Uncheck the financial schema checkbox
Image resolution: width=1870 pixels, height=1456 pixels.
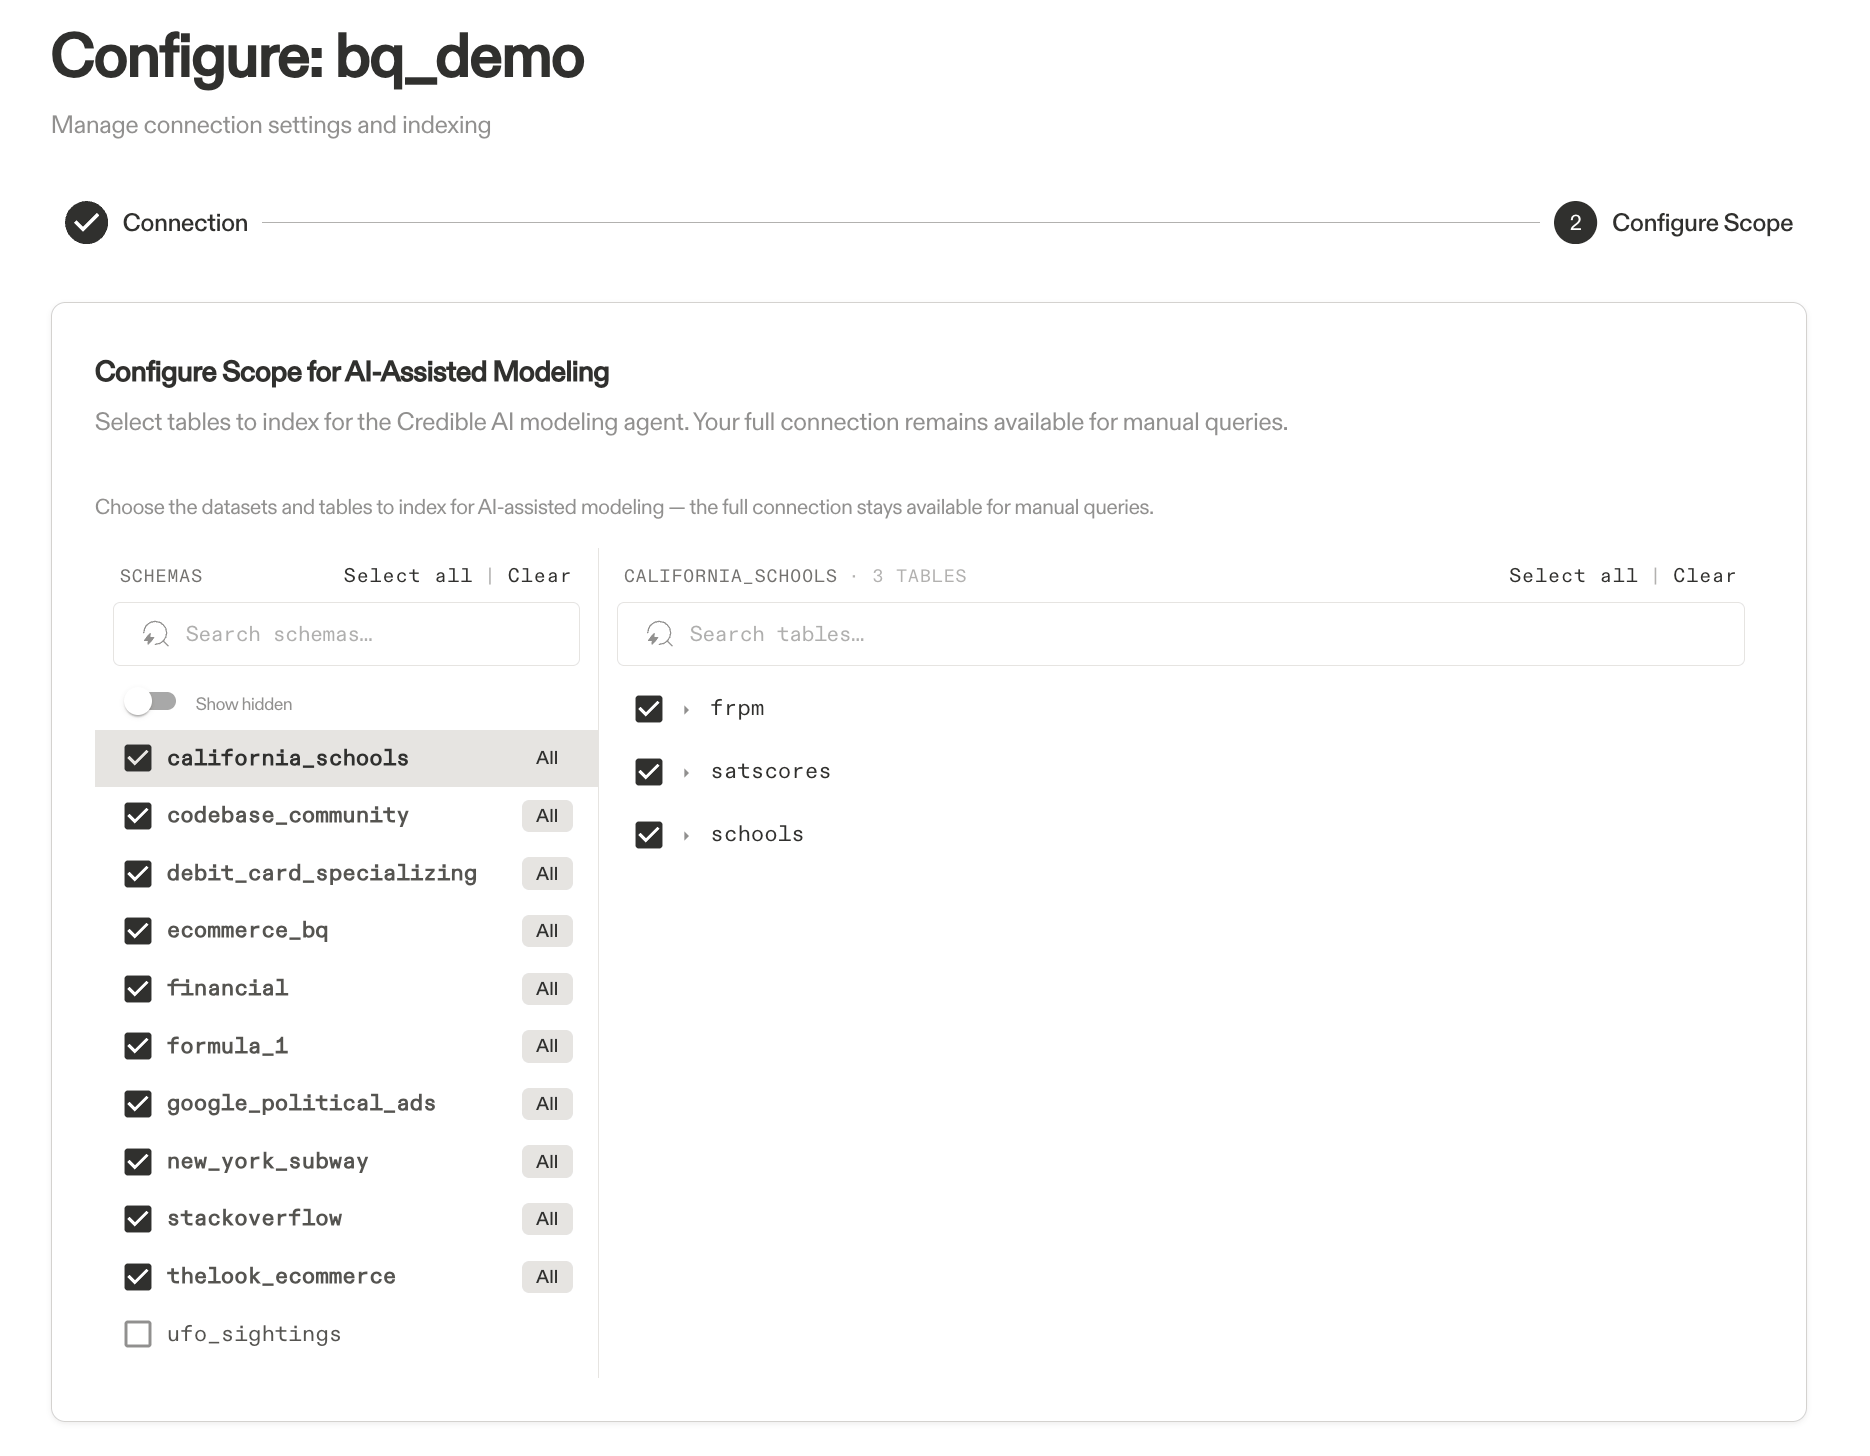tap(138, 989)
